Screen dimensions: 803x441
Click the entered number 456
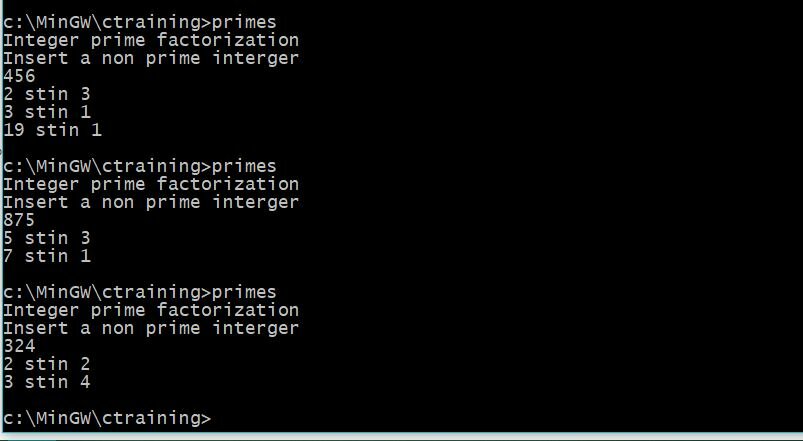[19, 76]
